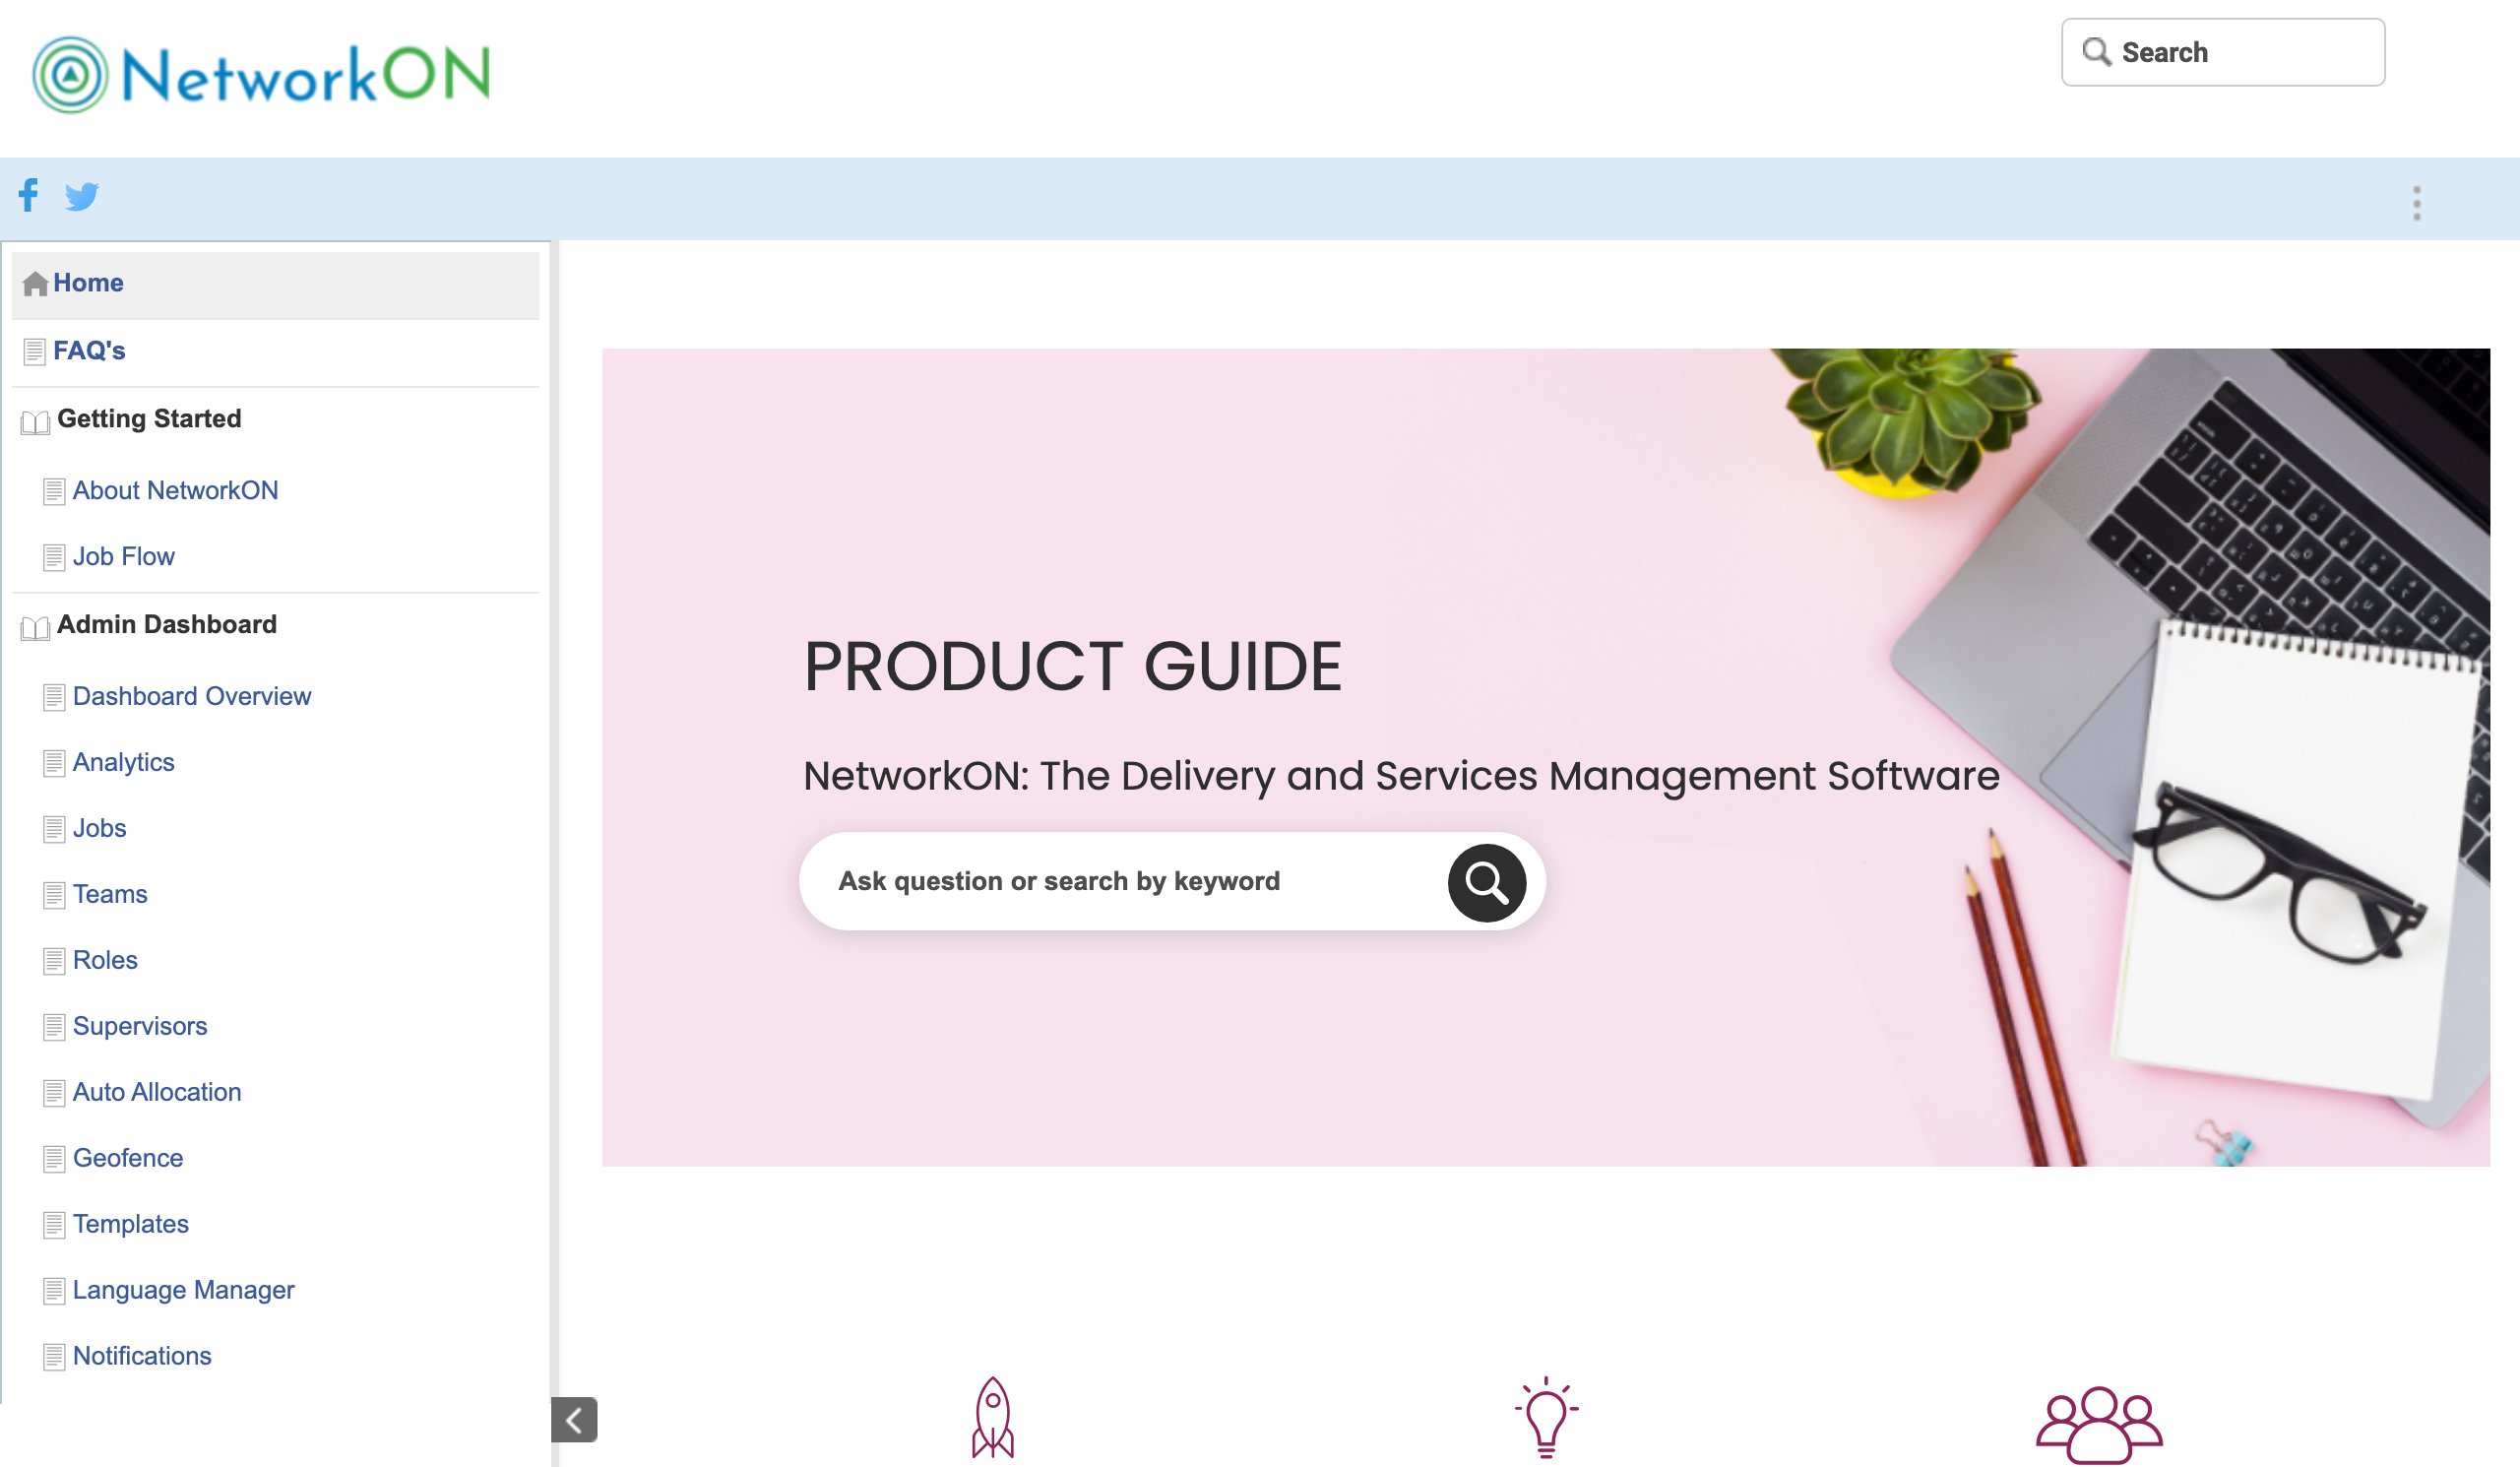This screenshot has width=2520, height=1467.
Task: Click page icon beside Auto Allocation
Action: tap(54, 1094)
